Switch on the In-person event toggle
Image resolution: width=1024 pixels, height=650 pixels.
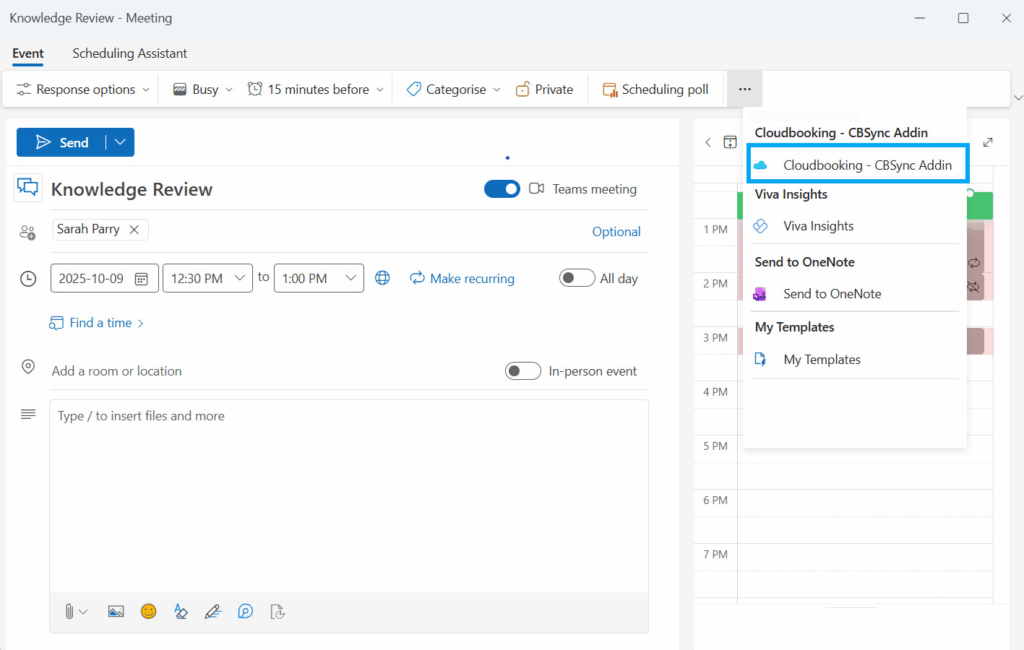pos(523,371)
